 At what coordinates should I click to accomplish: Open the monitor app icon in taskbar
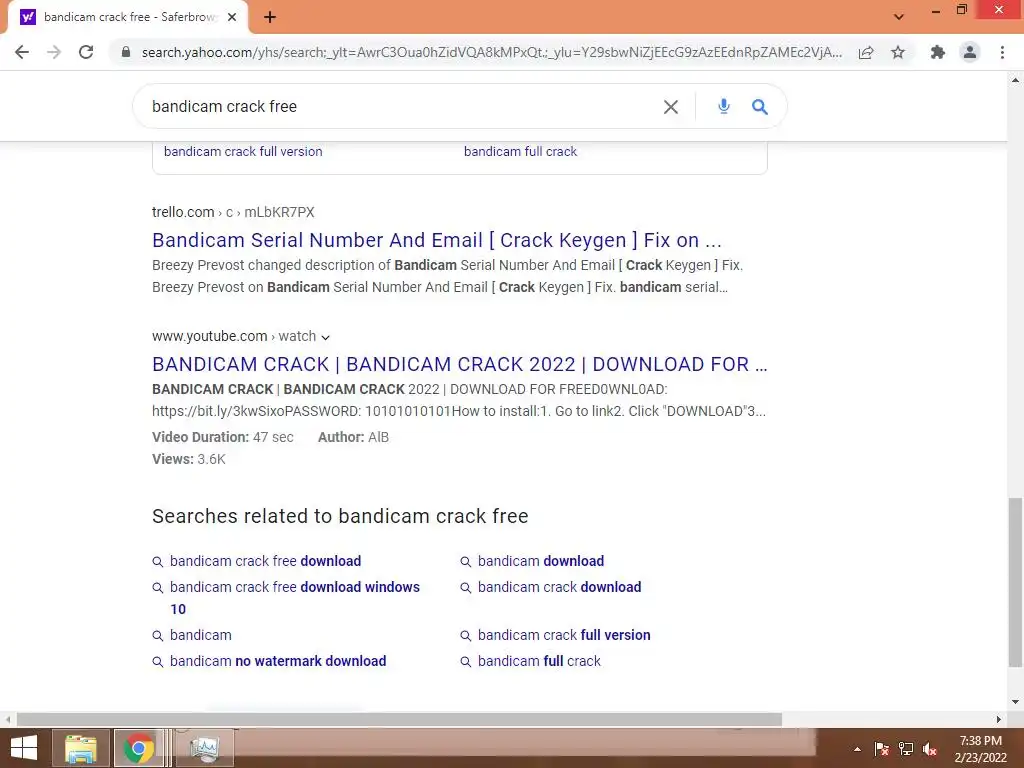click(x=205, y=748)
